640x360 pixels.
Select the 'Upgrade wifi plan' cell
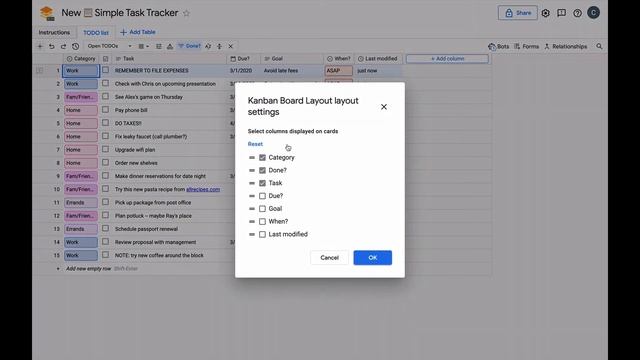[169, 150]
